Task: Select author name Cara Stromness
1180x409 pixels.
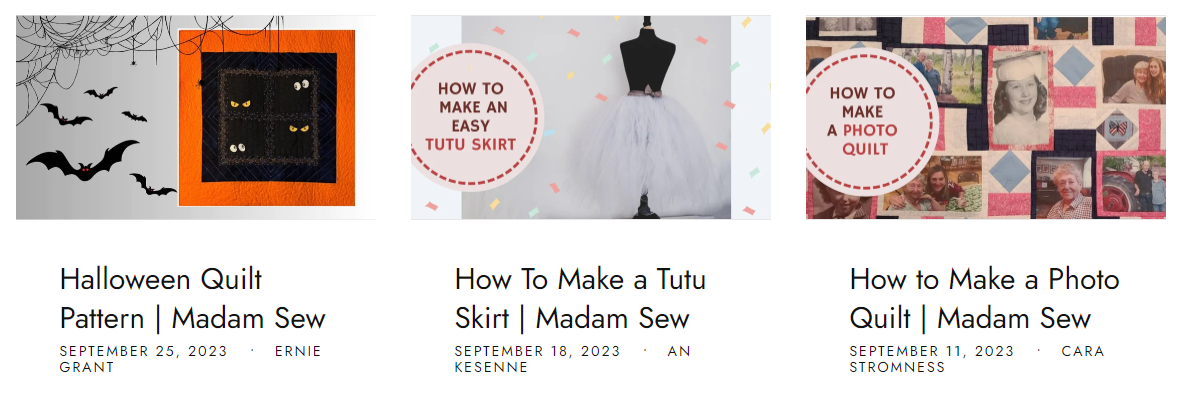Action: pos(977,359)
